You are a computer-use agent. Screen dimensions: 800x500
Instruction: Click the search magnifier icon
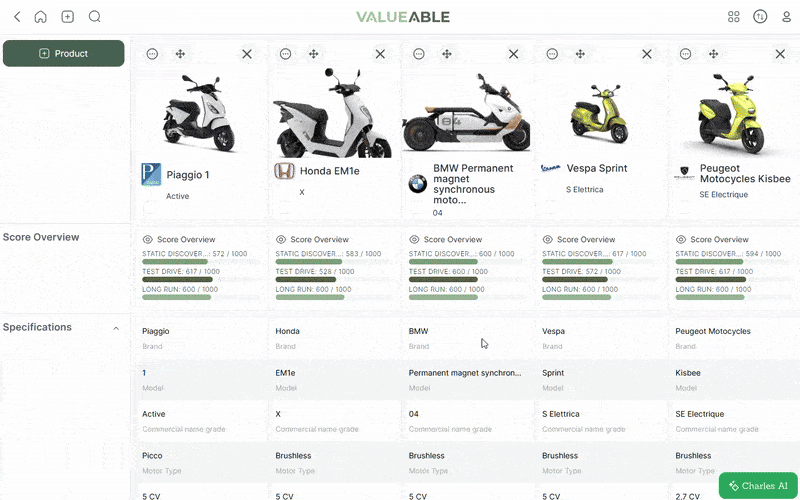coord(94,17)
